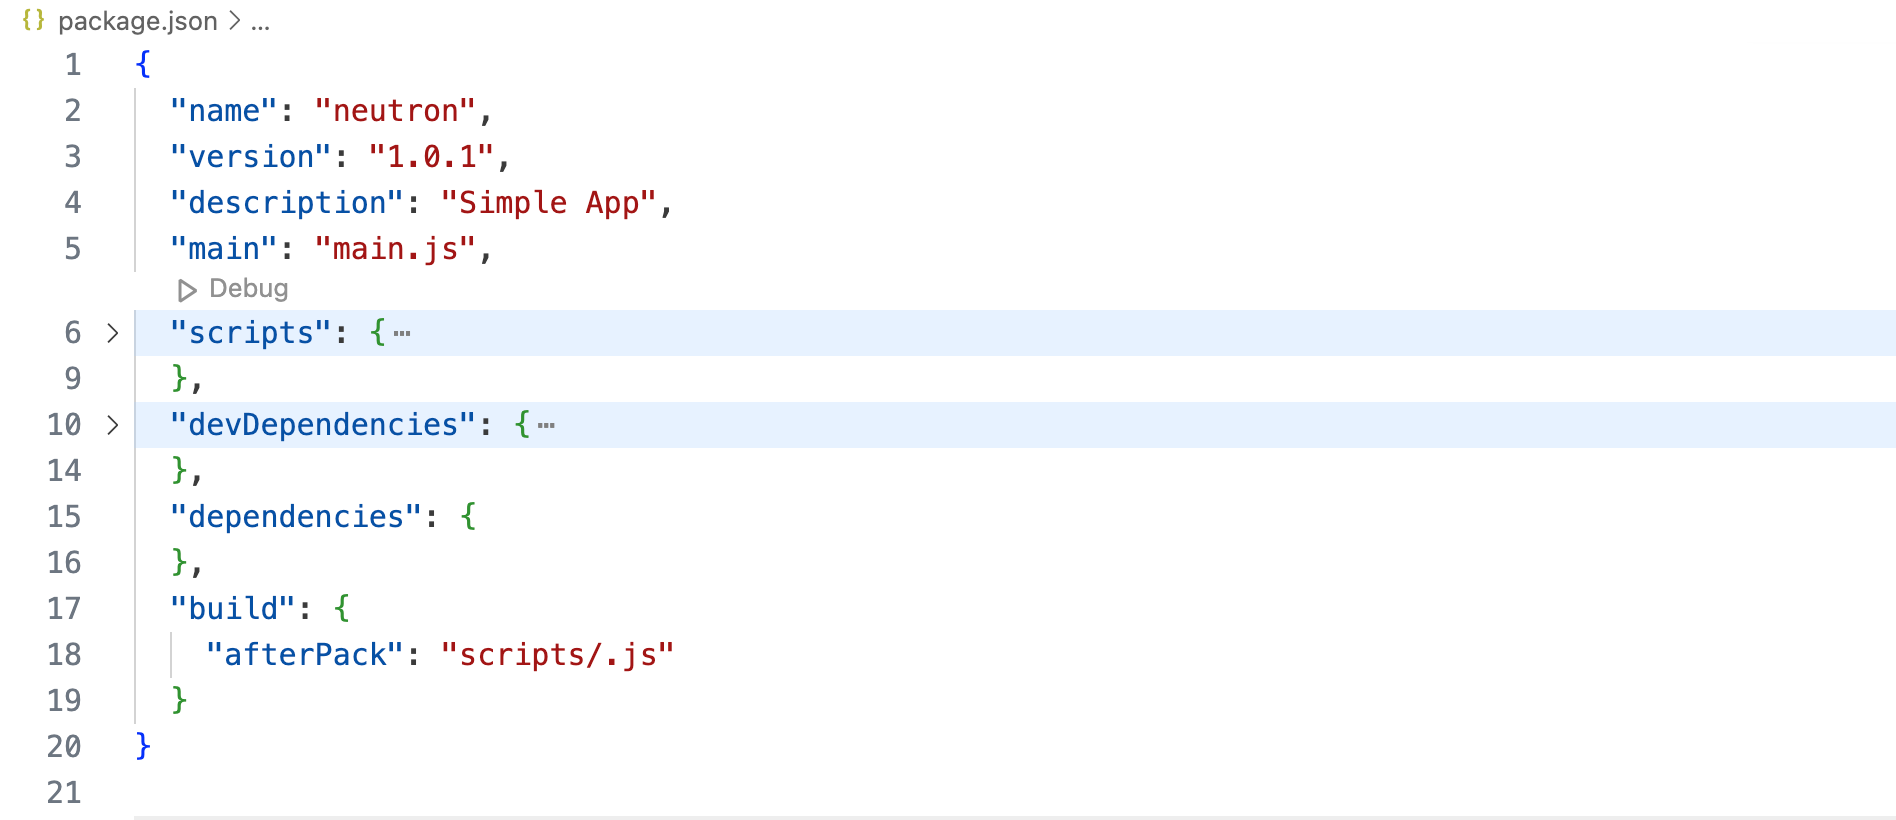Open the package.json breadcrumb item
Image resolution: width=1896 pixels, height=820 pixels.
(137, 21)
